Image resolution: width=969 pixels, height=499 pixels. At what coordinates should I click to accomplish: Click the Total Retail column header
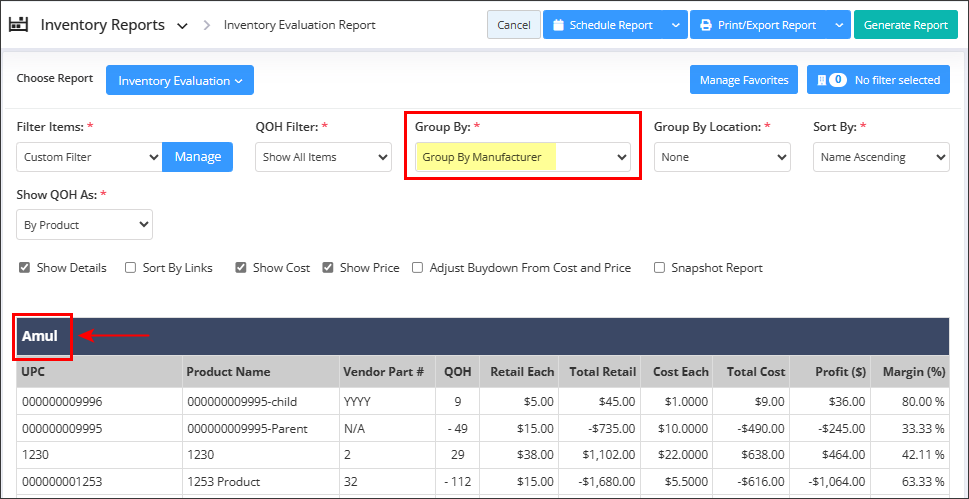[x=599, y=372]
